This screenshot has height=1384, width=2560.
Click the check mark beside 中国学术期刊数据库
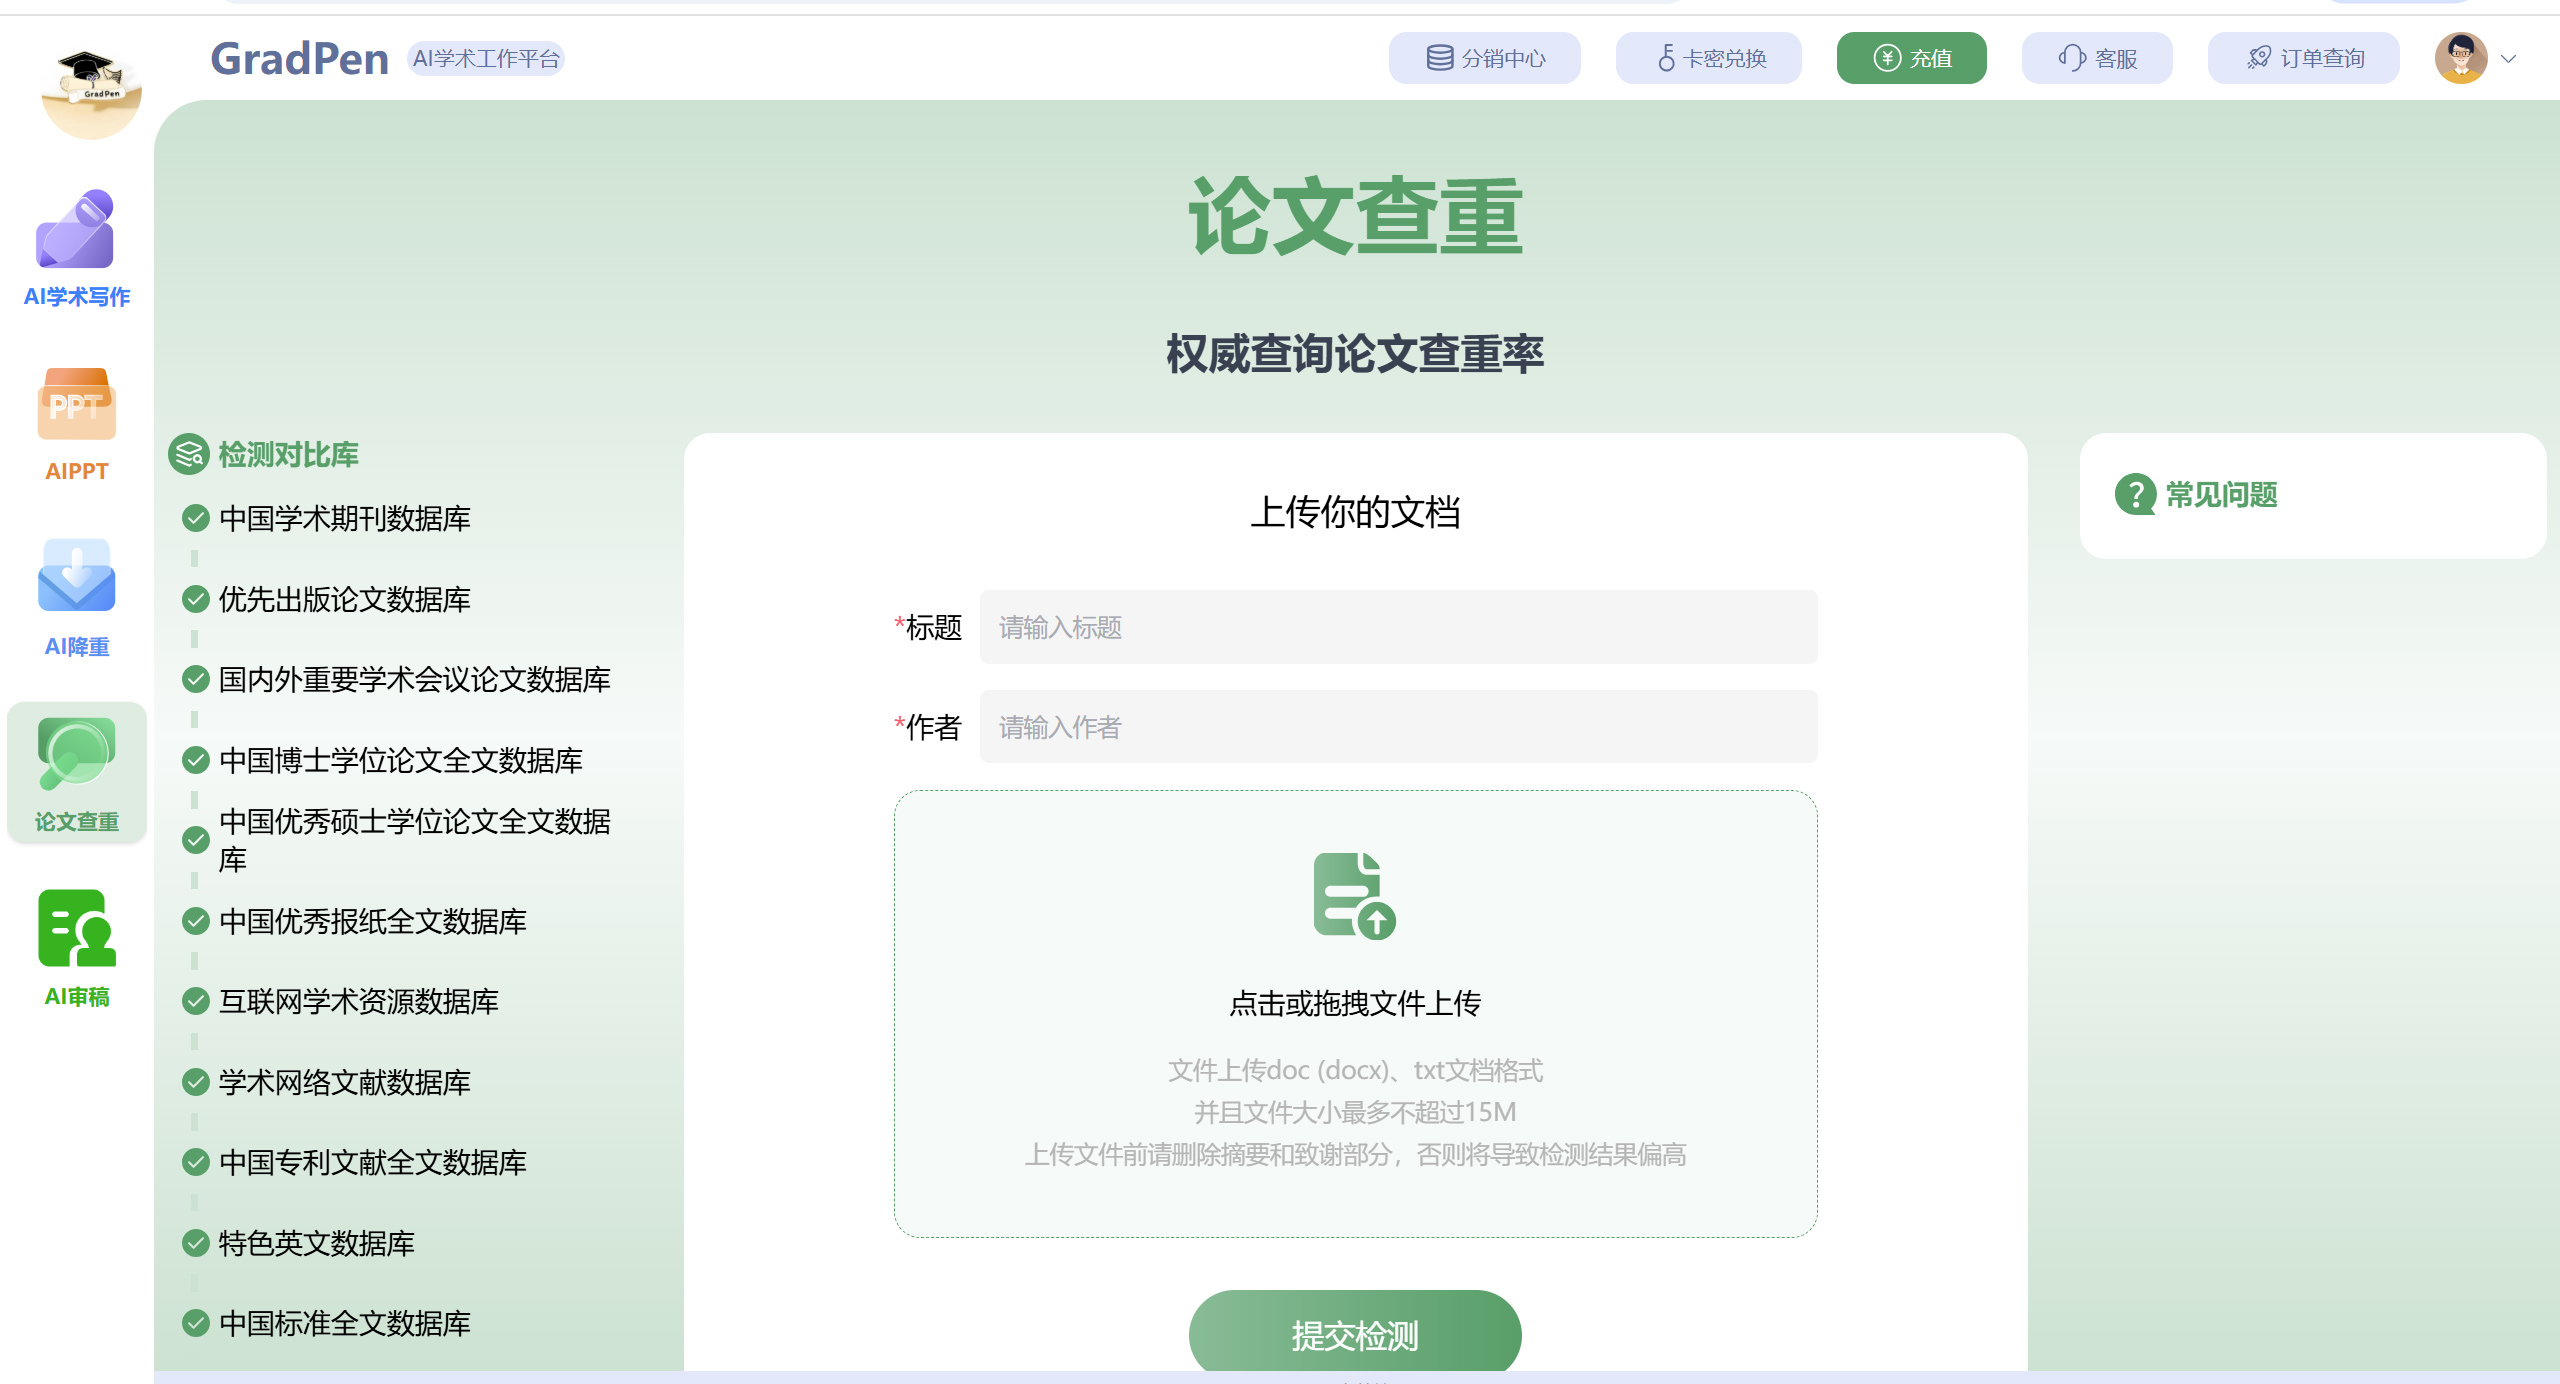point(195,518)
